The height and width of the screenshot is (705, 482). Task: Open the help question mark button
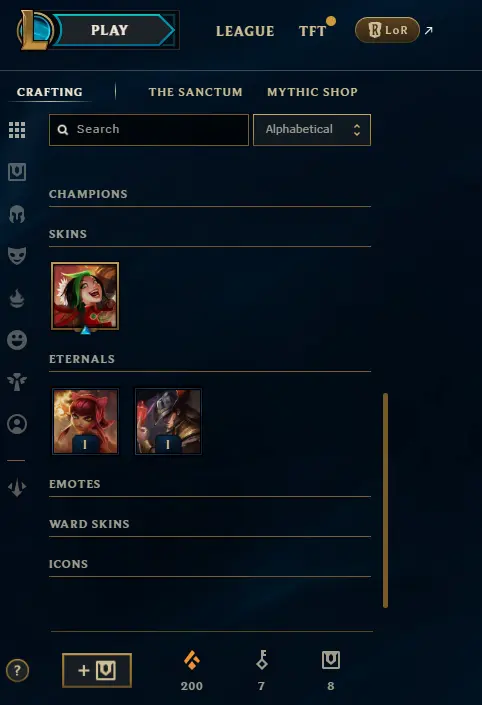[x=18, y=670]
